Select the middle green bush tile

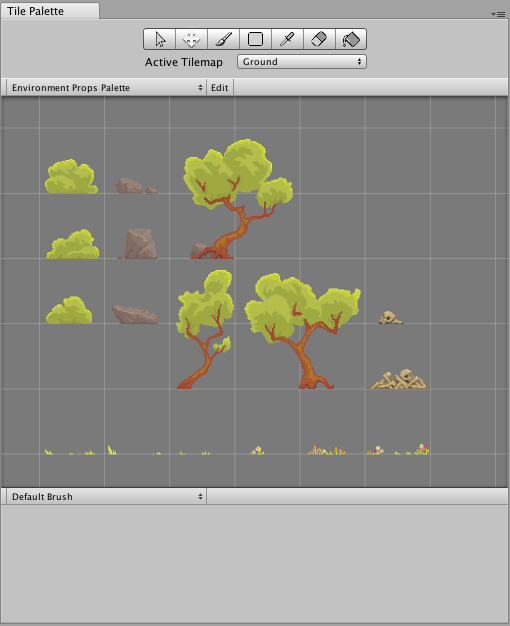click(x=73, y=244)
